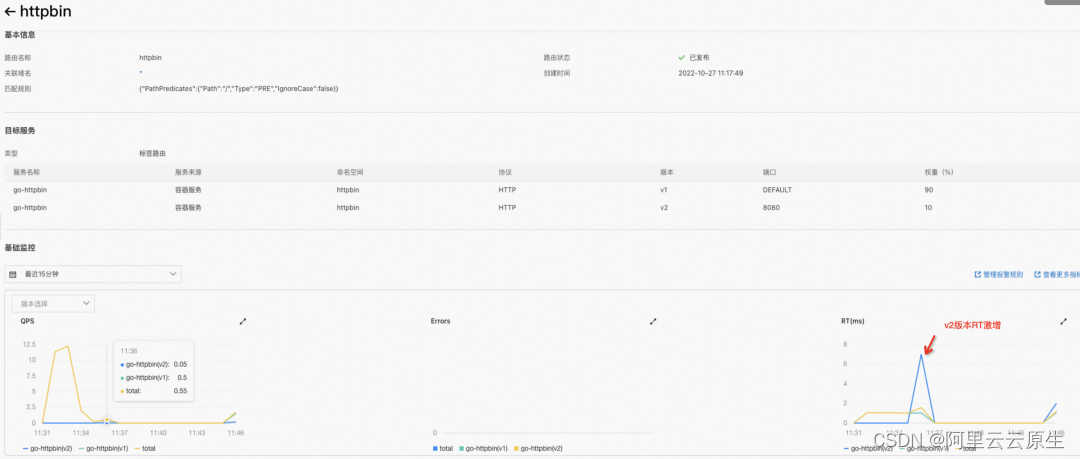Toggle go-httpbin(v2) series in the QPS legend
1080x459 pixels.
point(46,448)
